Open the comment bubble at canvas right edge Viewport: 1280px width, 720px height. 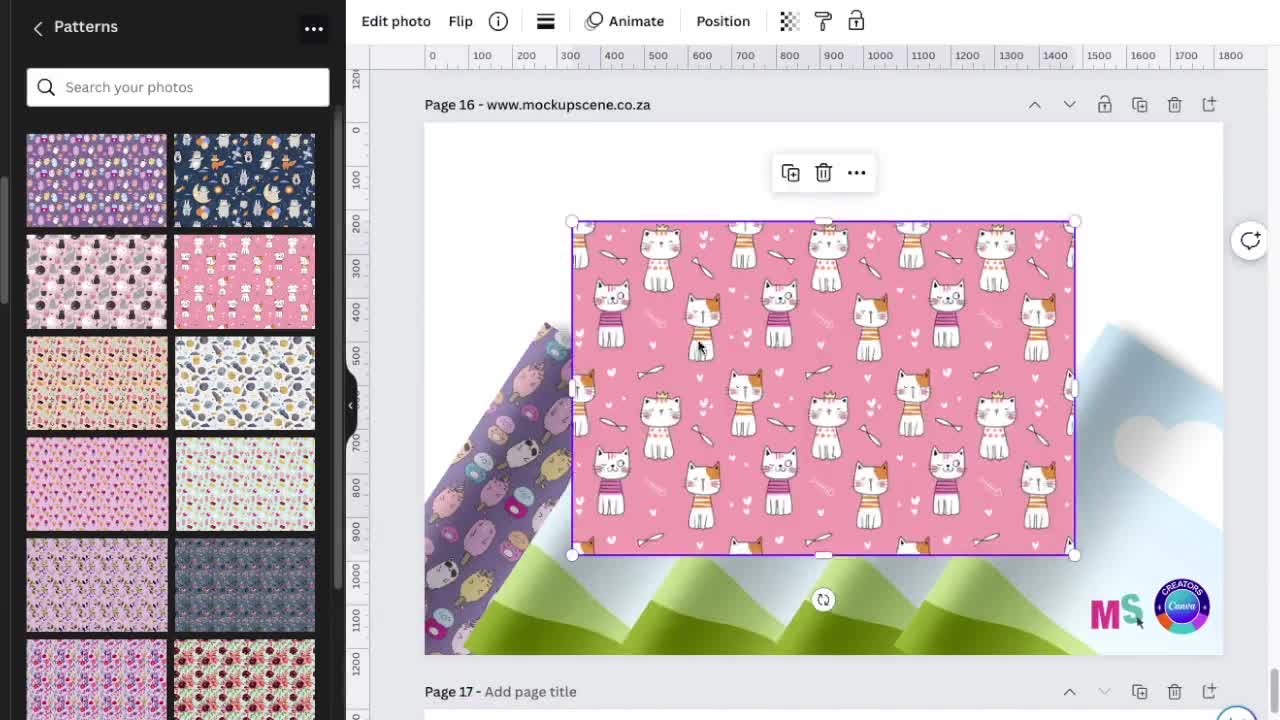pos(1250,240)
